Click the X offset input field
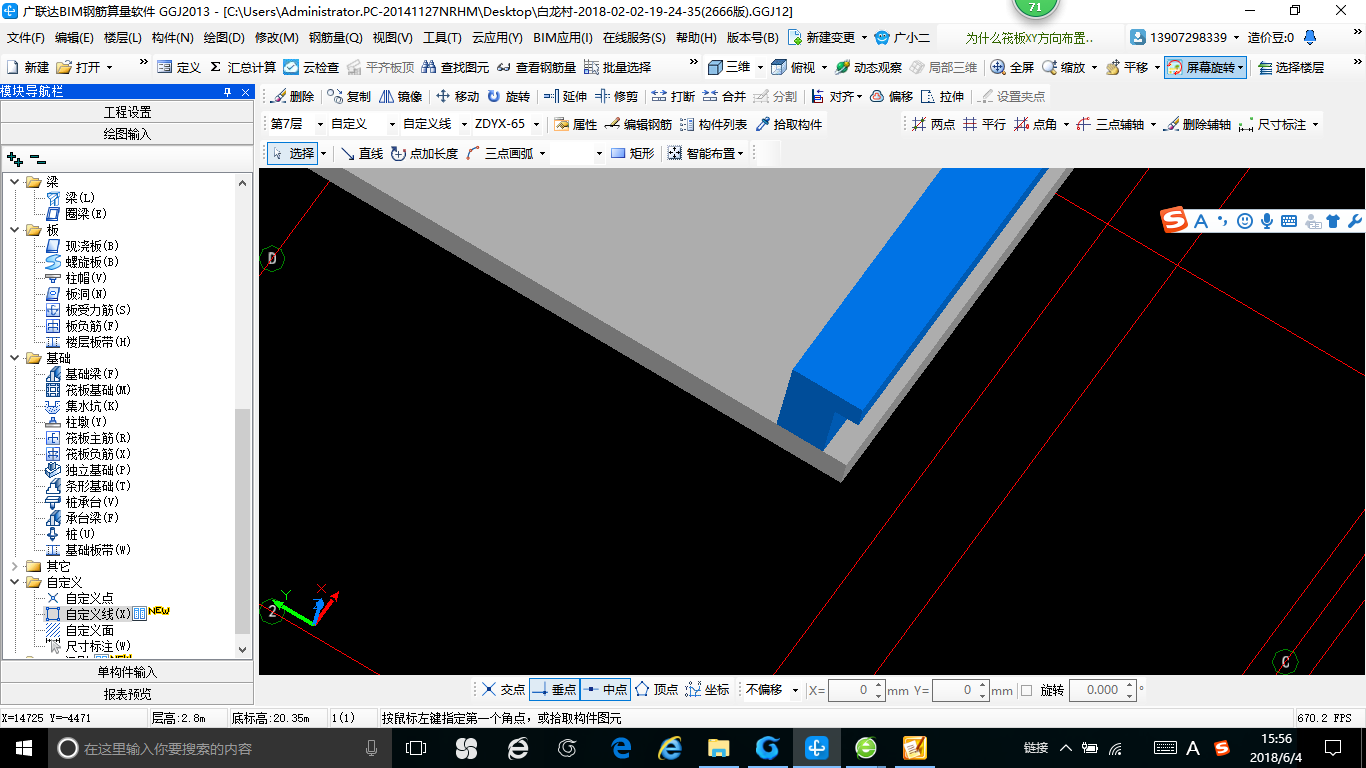 (x=856, y=690)
